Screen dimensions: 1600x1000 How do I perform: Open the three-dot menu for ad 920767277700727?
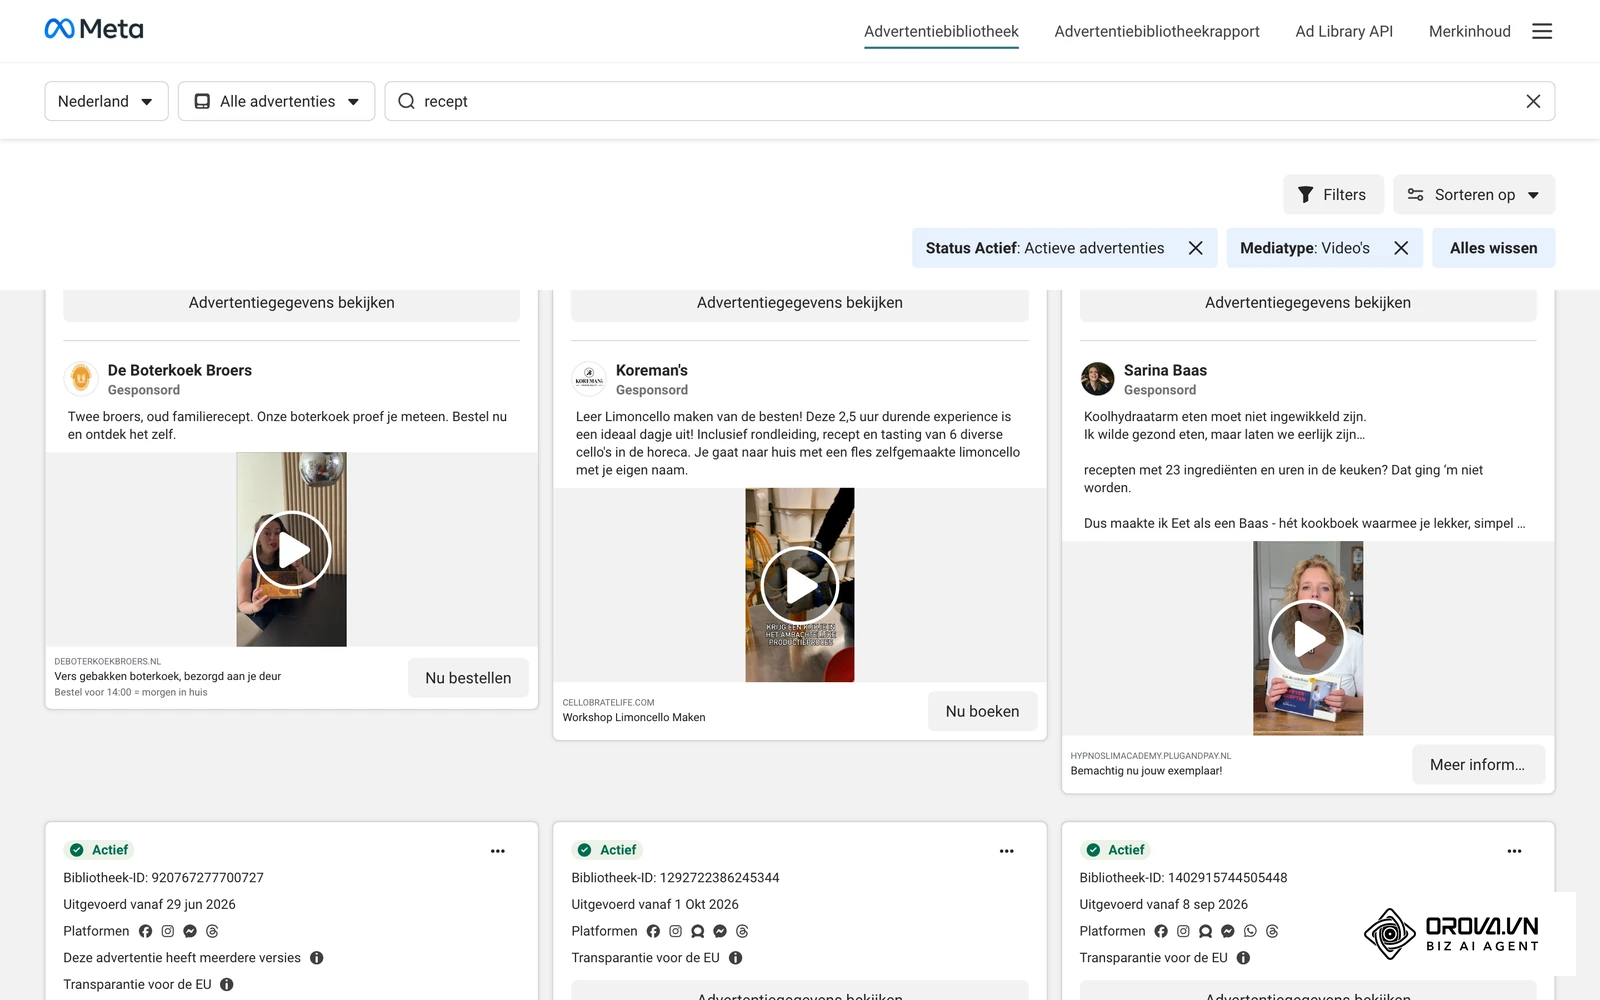[498, 851]
